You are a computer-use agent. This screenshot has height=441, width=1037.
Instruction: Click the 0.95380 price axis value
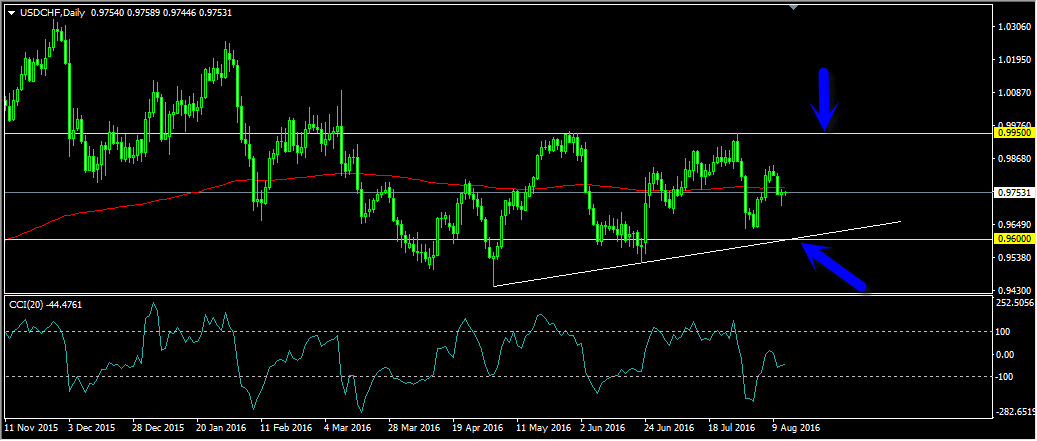1016,257
